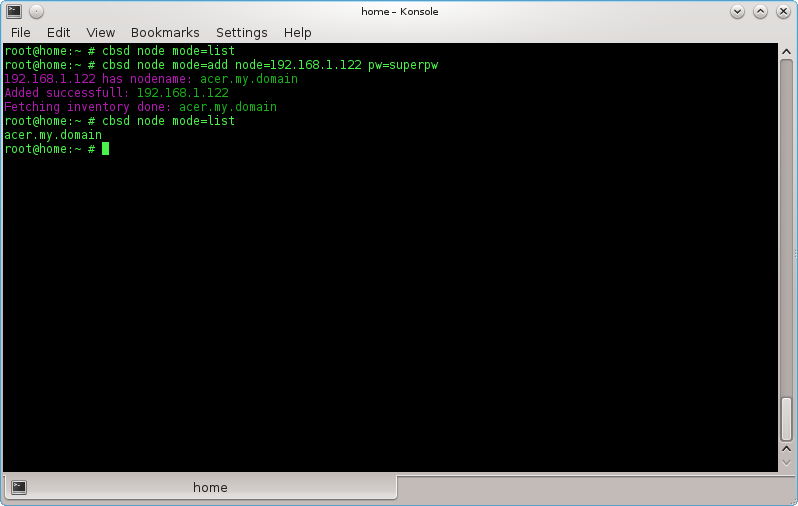Click the 'home – Konsole' window title
798x506 pixels.
(x=400, y=11)
